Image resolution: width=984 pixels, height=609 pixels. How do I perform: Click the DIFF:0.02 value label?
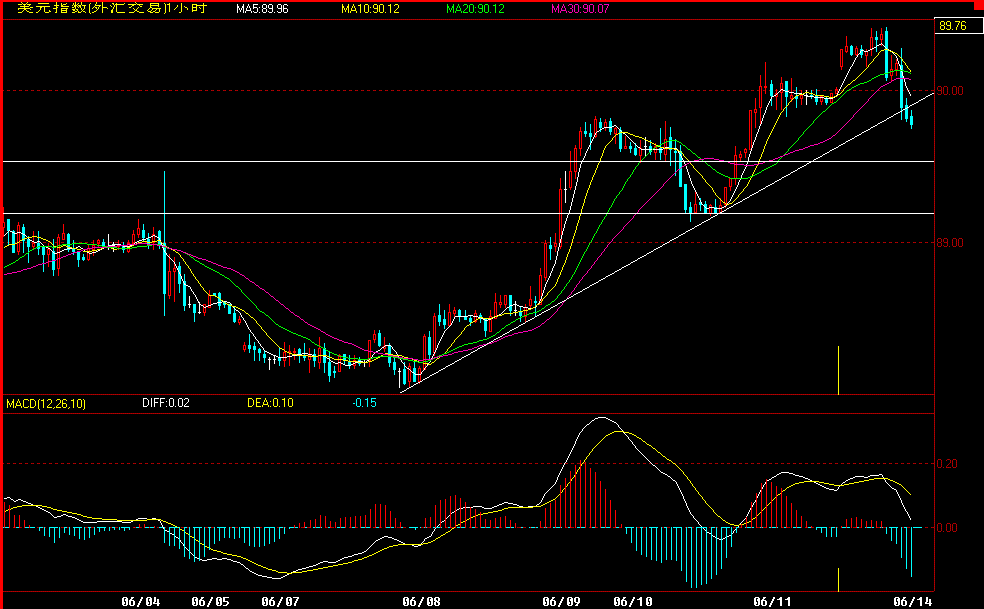tap(164, 404)
